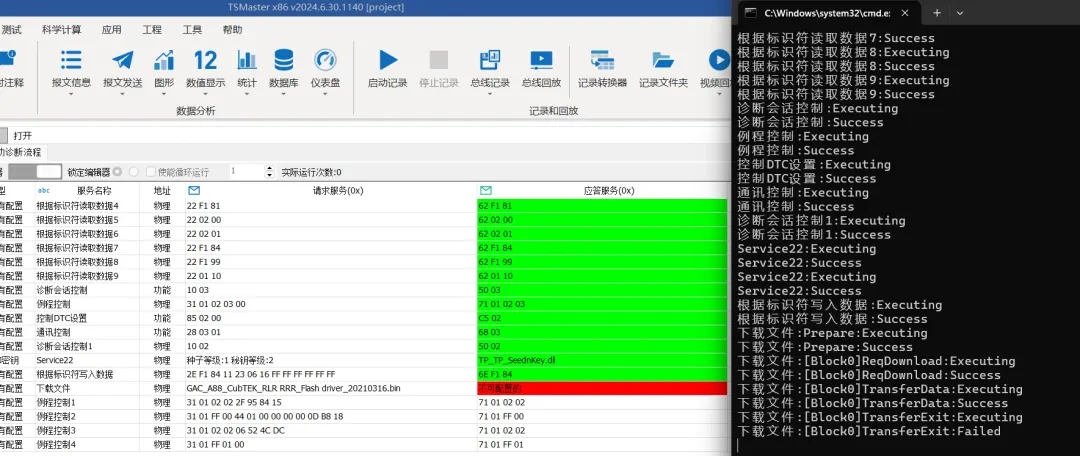
Task: Click the loop count stepper arrows
Action: coord(269,172)
